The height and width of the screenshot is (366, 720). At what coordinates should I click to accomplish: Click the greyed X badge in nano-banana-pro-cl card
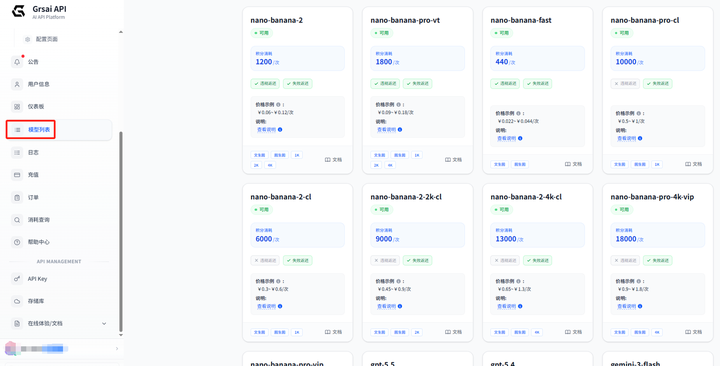coord(625,84)
